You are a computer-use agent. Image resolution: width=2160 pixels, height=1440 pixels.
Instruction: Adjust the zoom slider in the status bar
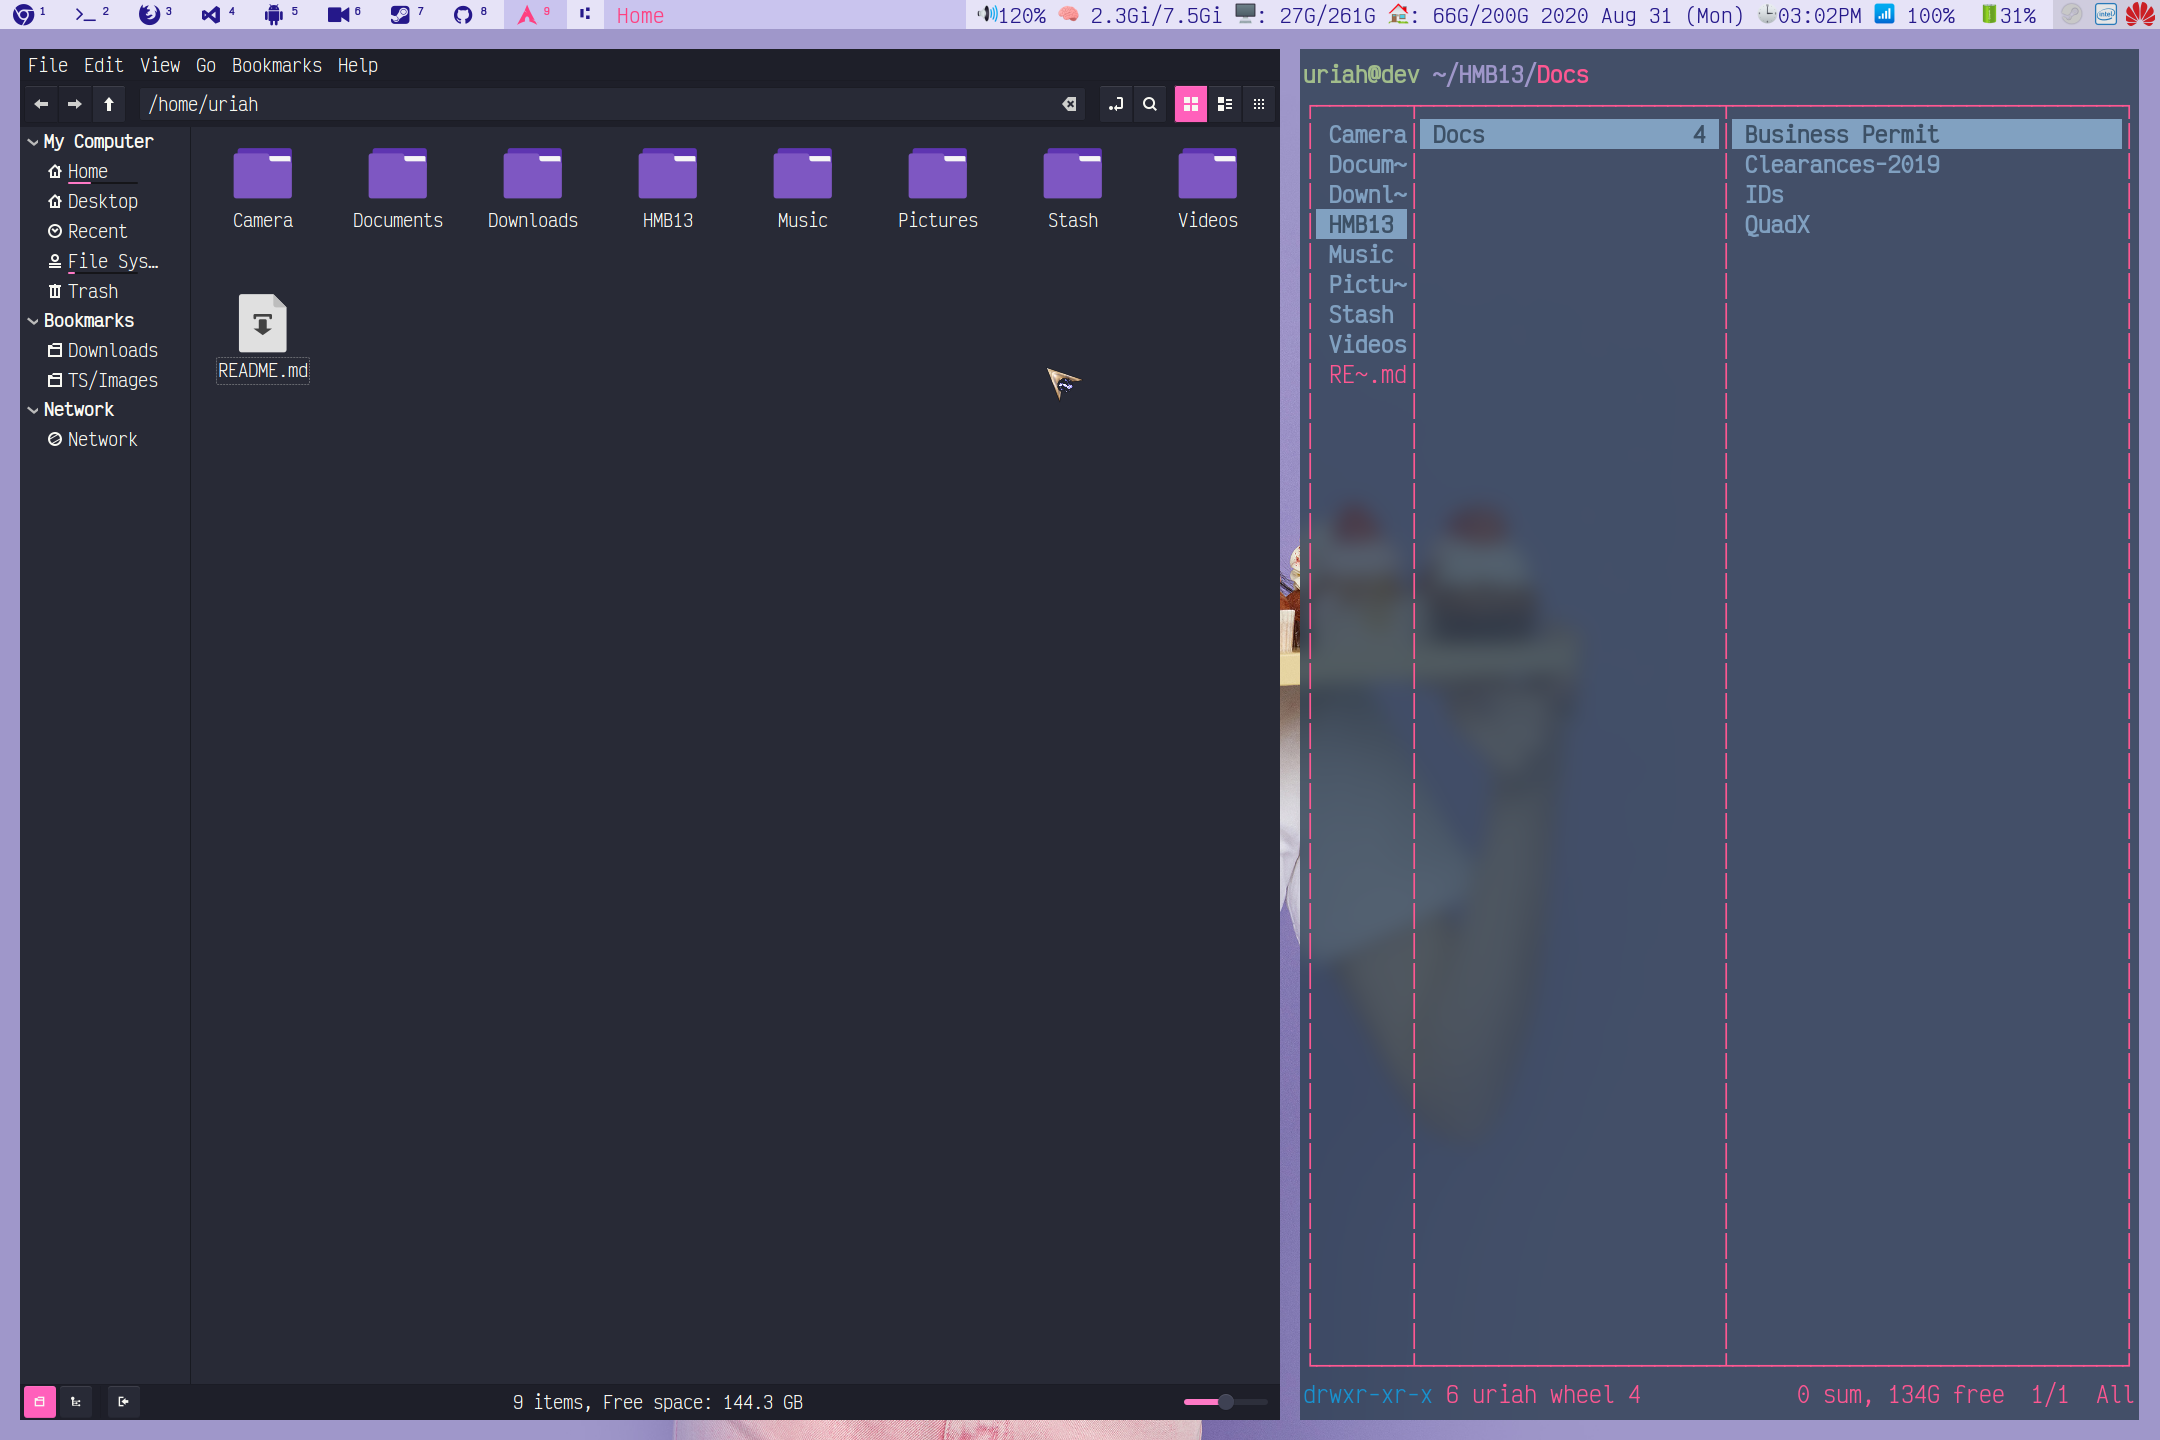coord(1225,1402)
